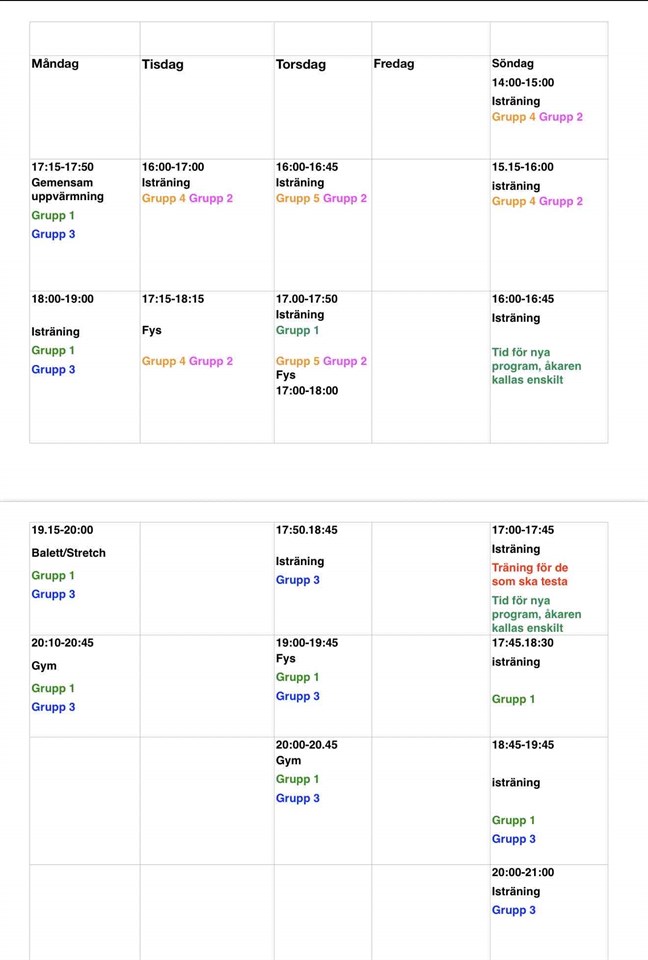Select the 17:50.18:45 Thursday time
This screenshot has height=960, width=648.
[306, 530]
